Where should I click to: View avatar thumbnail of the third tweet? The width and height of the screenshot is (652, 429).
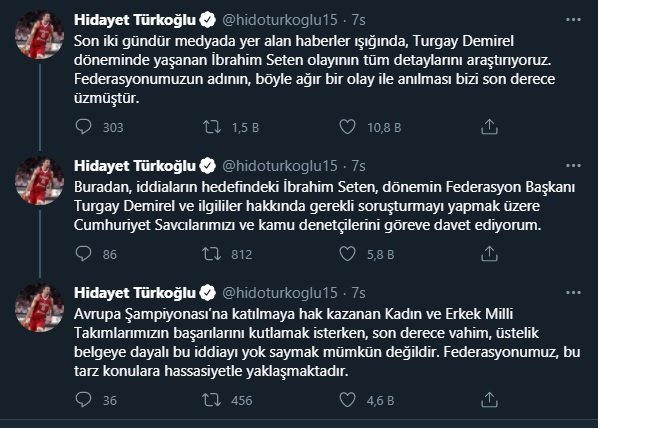[40, 308]
